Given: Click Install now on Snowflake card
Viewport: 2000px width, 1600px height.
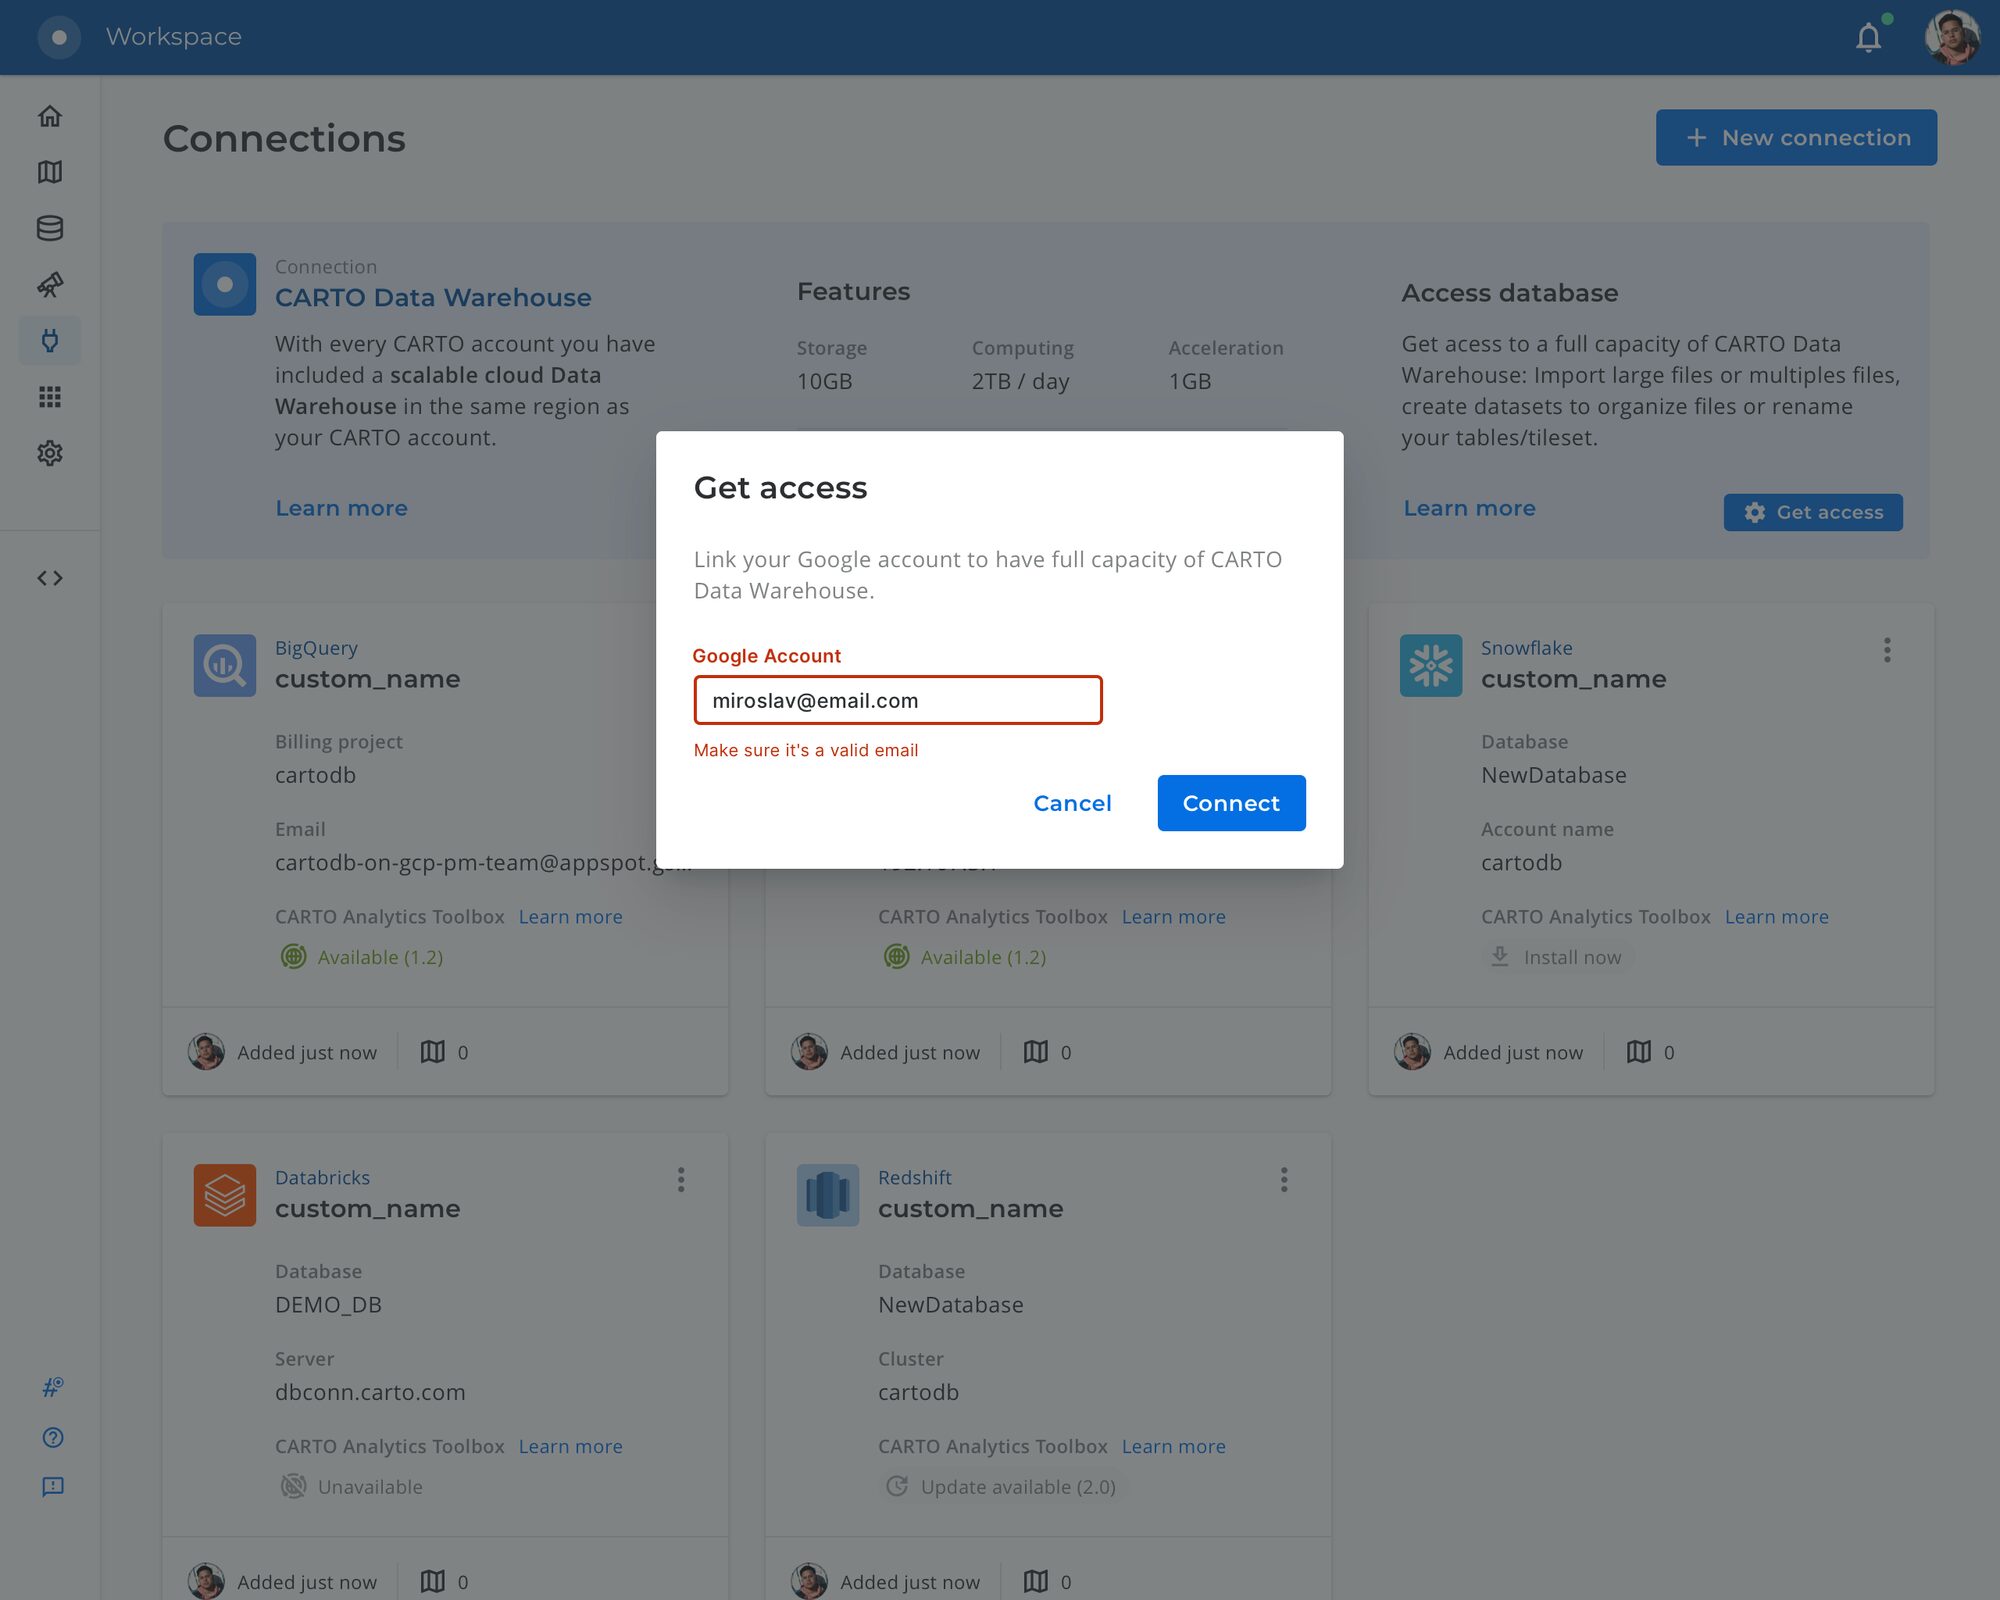Looking at the screenshot, I should coord(1558,957).
